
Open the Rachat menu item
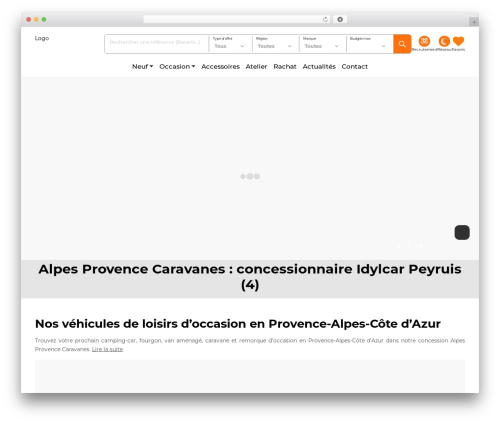[x=285, y=67]
